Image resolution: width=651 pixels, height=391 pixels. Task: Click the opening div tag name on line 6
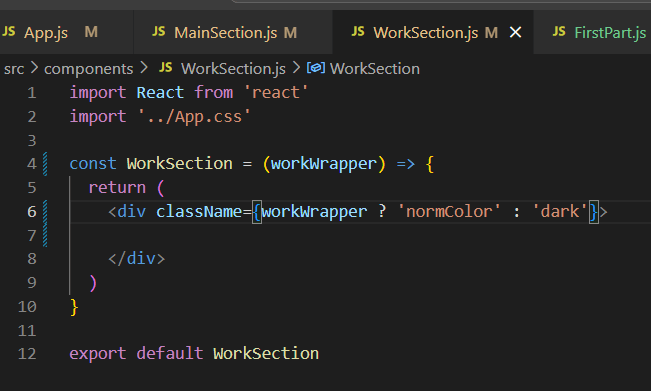(132, 212)
